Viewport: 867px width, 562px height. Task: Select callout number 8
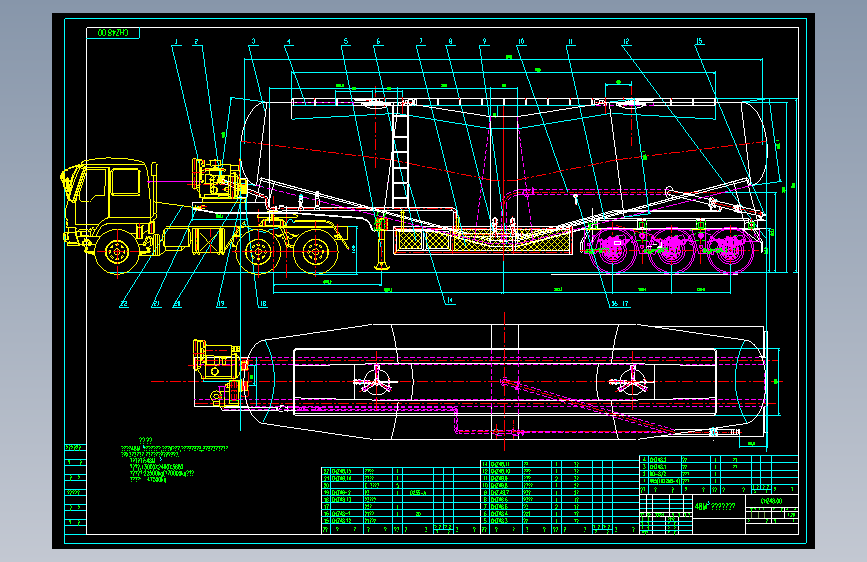[x=451, y=42]
